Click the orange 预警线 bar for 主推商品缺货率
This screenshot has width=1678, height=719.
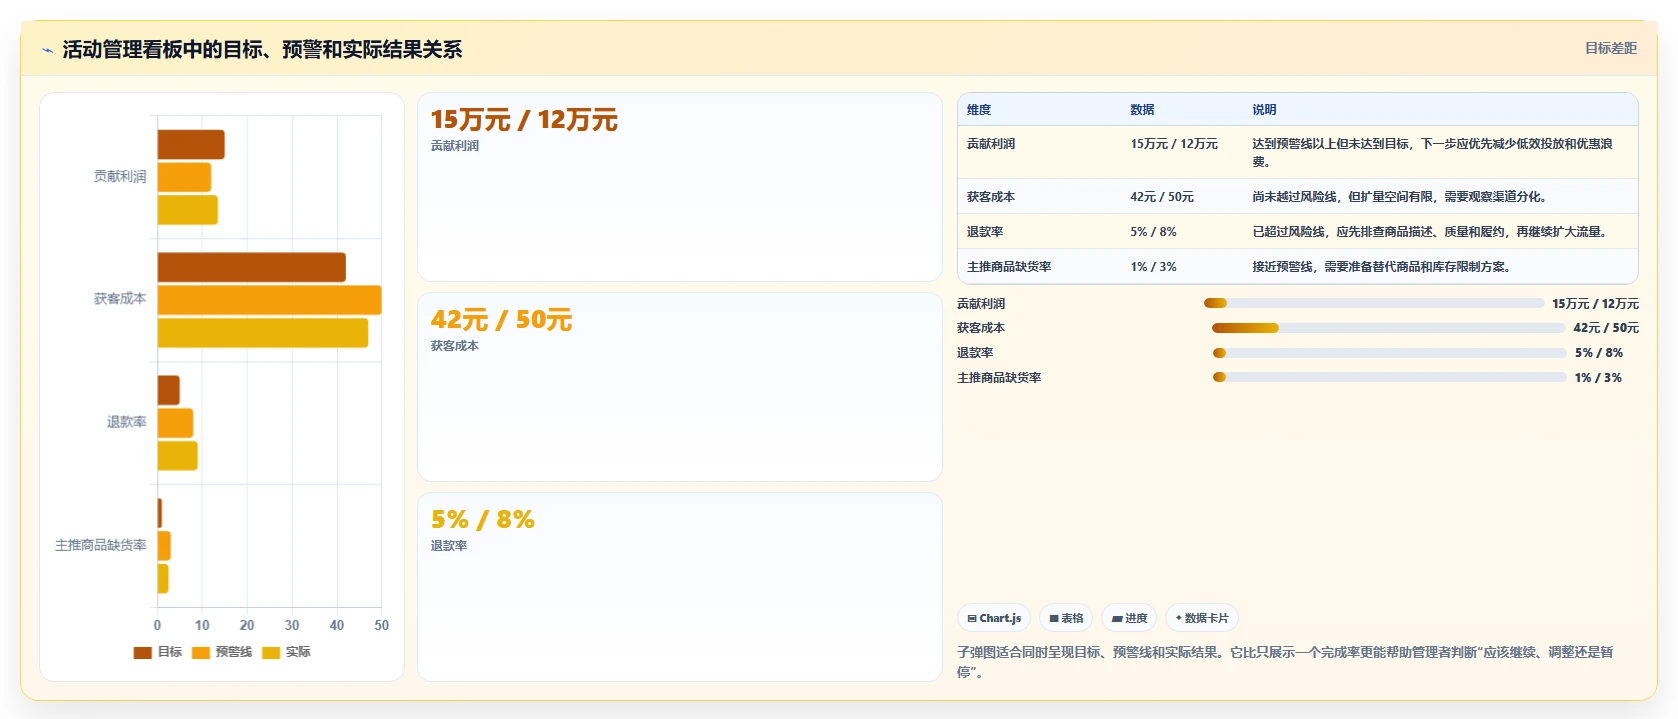(164, 546)
